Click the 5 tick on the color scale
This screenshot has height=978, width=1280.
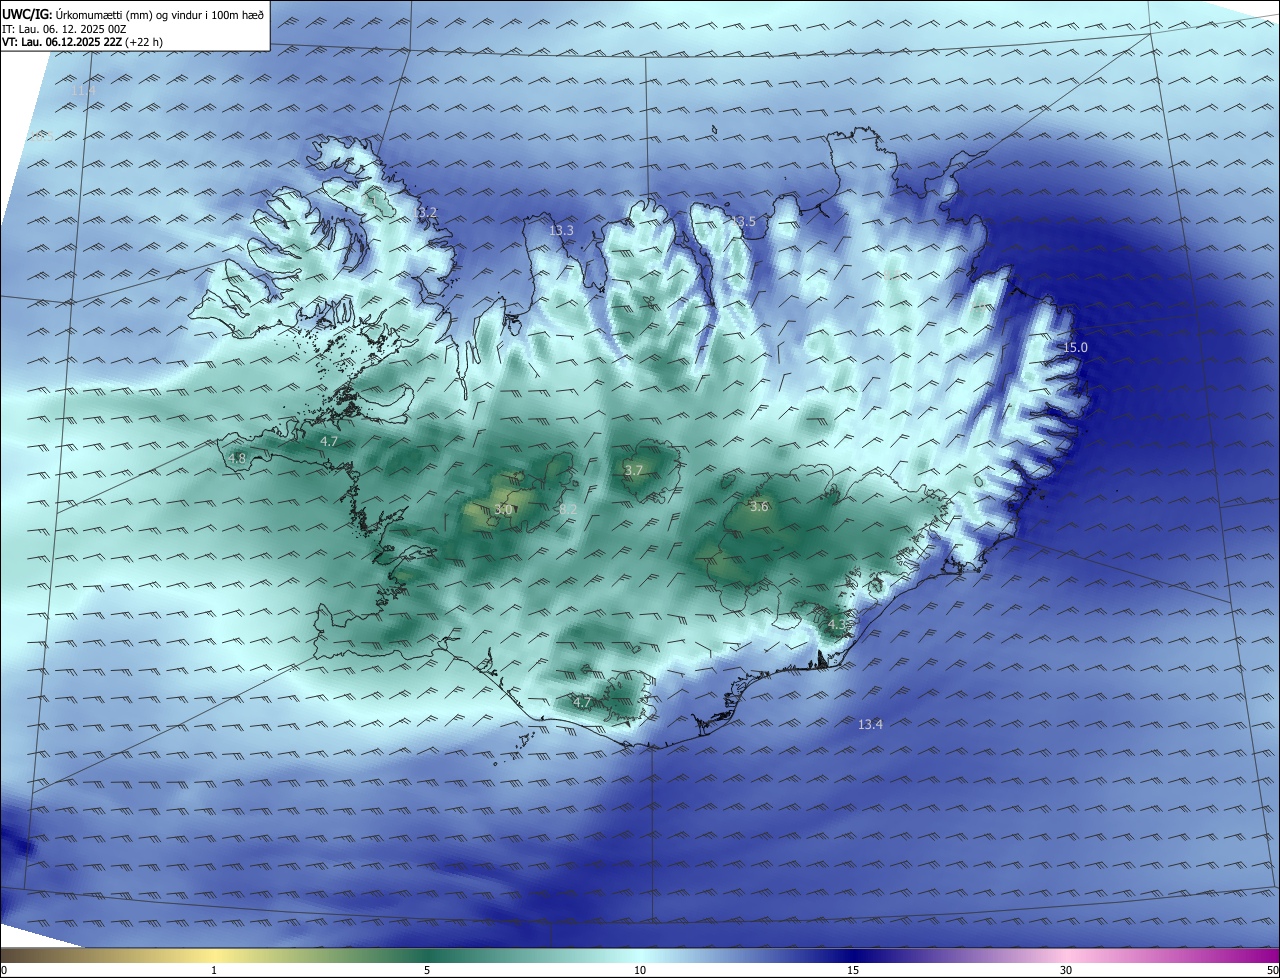click(427, 970)
